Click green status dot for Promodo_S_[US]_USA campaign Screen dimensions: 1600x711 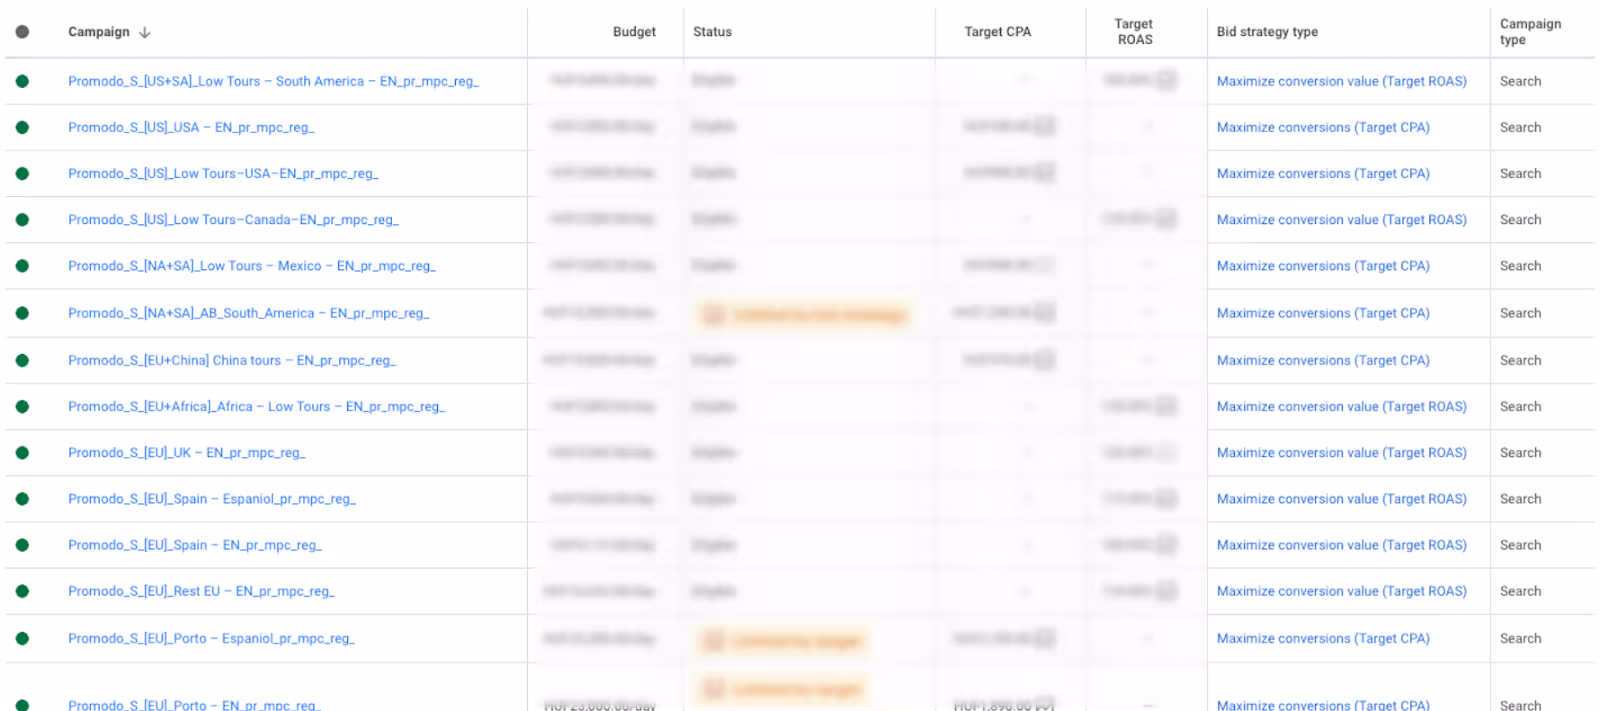pyautogui.click(x=22, y=127)
